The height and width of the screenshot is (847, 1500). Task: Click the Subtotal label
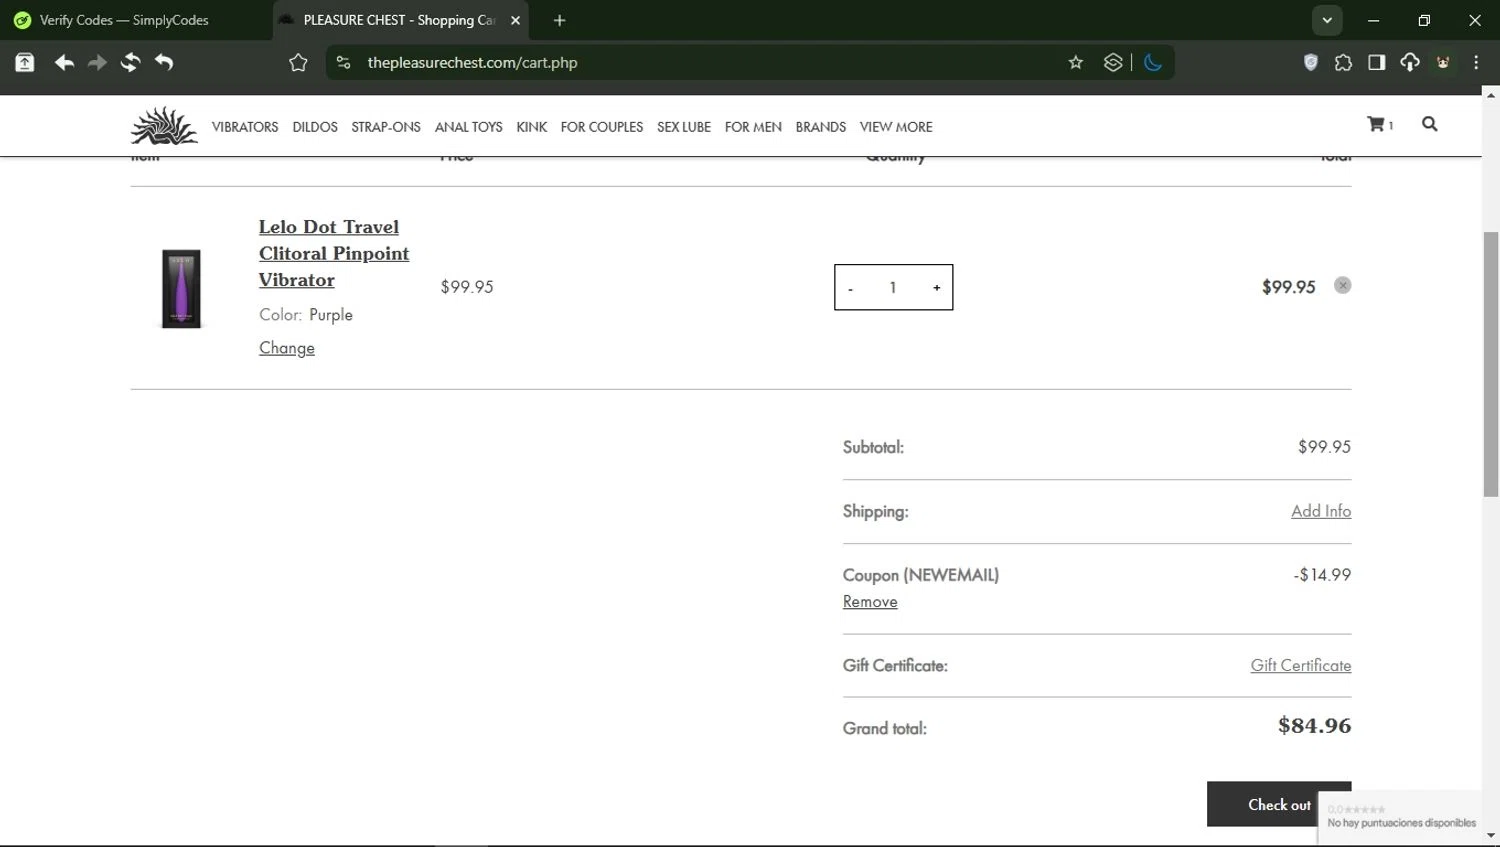coord(873,447)
